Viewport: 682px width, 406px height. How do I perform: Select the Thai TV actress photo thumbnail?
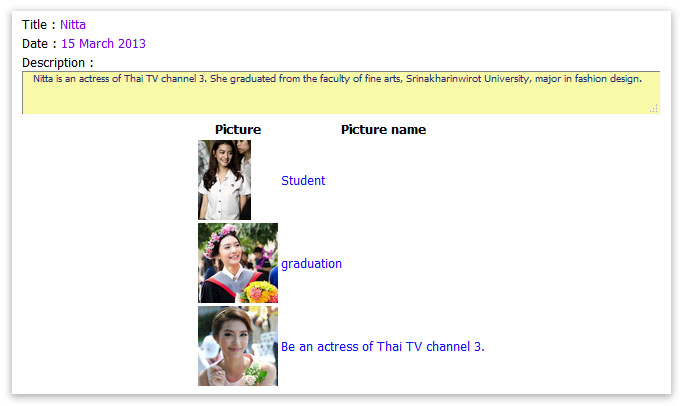(238, 346)
